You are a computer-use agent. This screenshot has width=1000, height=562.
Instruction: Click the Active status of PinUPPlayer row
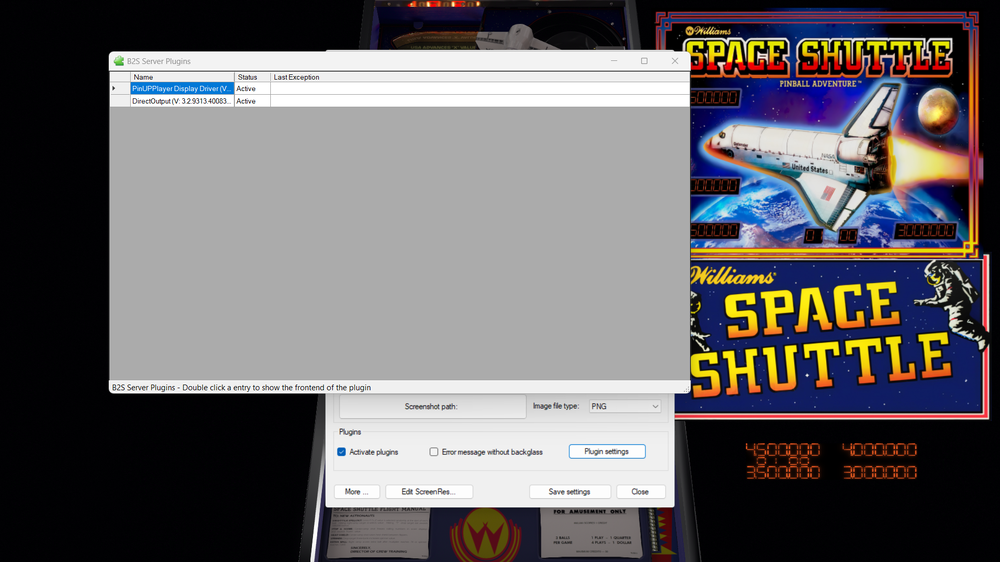click(252, 89)
